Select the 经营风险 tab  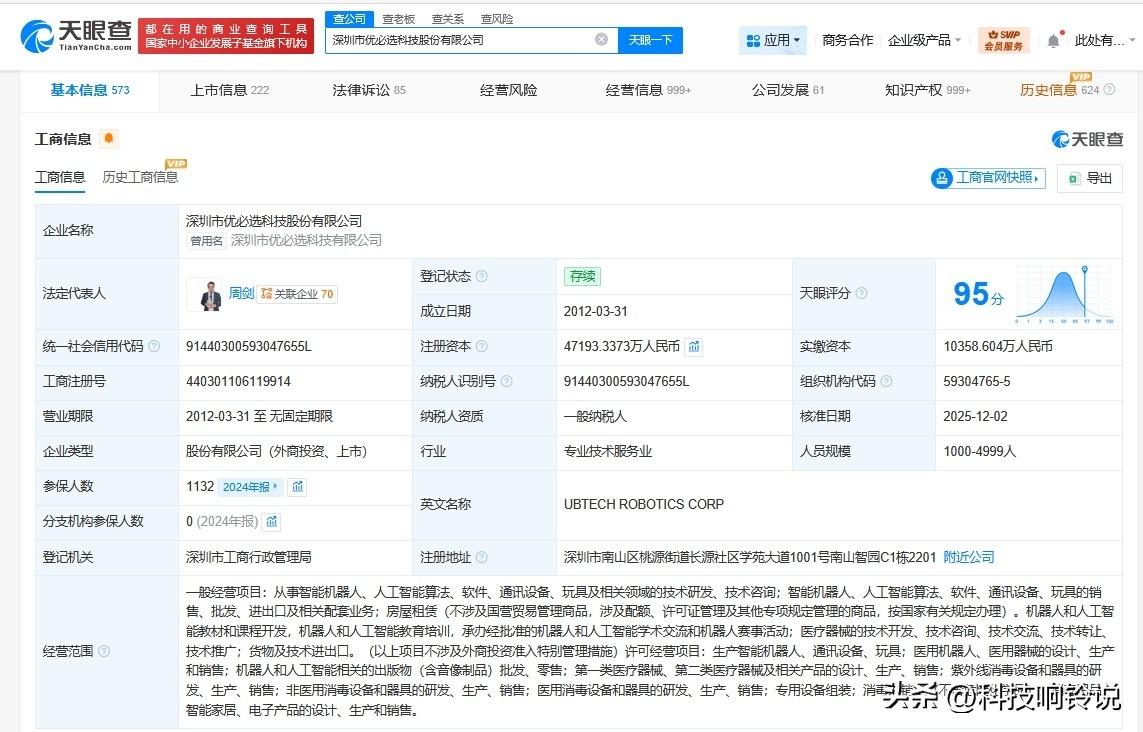point(508,90)
